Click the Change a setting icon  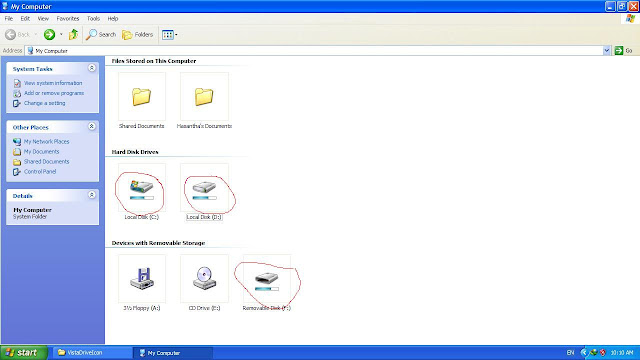click(17, 103)
